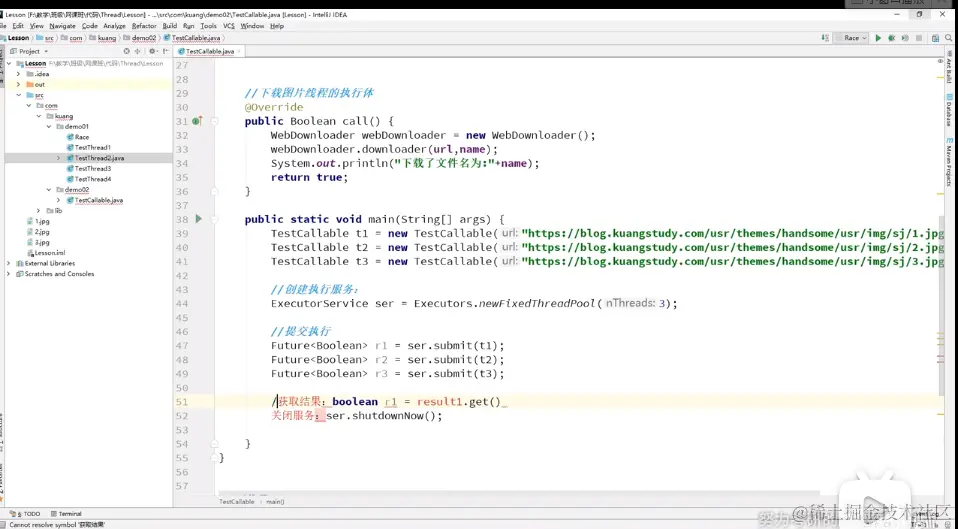The height and width of the screenshot is (529, 958).
Task: Open the Project view selector dropdown
Action: click(x=29, y=51)
